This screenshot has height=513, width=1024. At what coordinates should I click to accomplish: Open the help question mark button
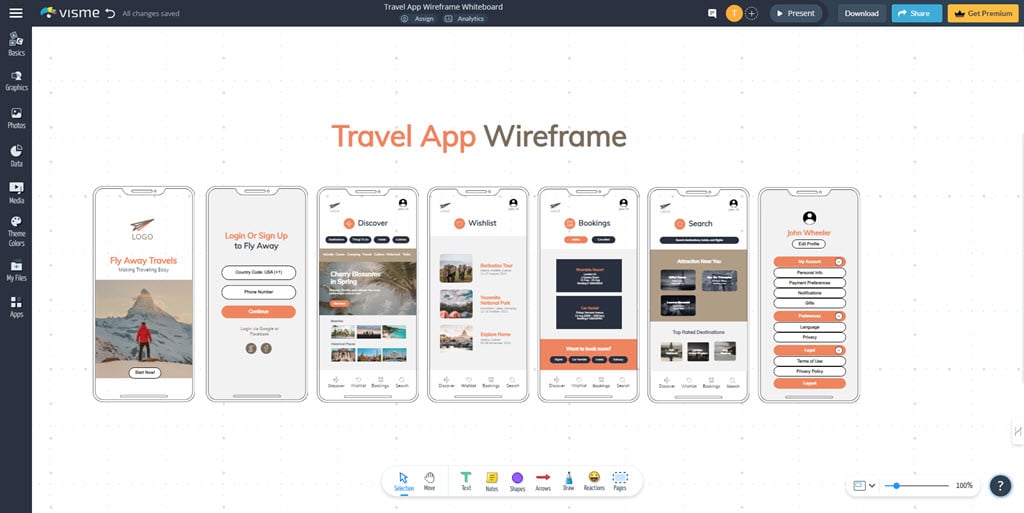click(1000, 486)
